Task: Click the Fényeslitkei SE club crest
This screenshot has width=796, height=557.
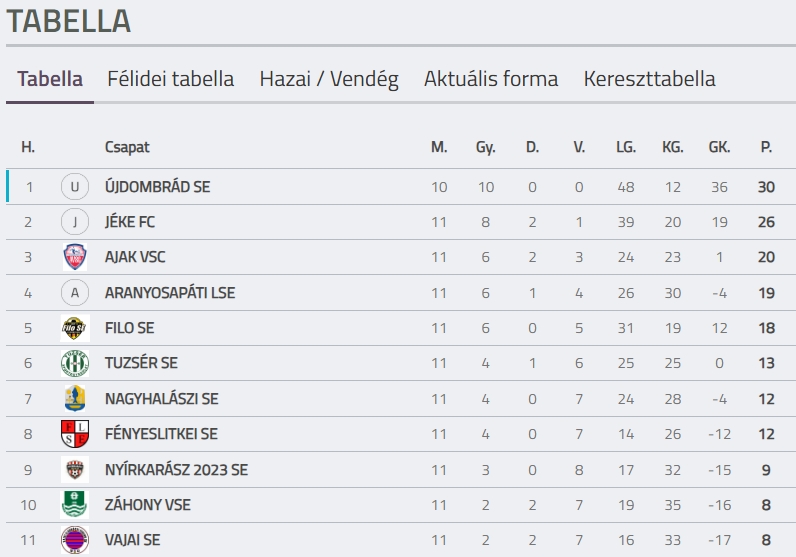Action: click(x=75, y=434)
